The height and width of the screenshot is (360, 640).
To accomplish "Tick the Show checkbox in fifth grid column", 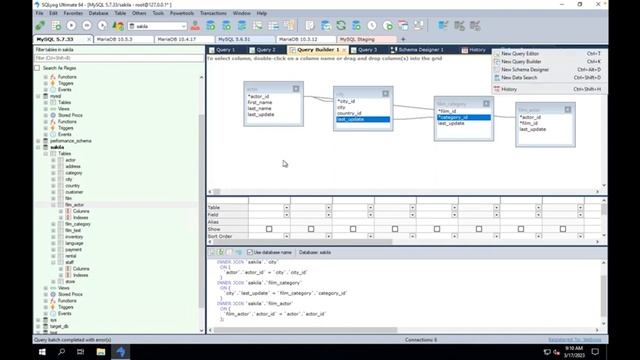I will 437,229.
